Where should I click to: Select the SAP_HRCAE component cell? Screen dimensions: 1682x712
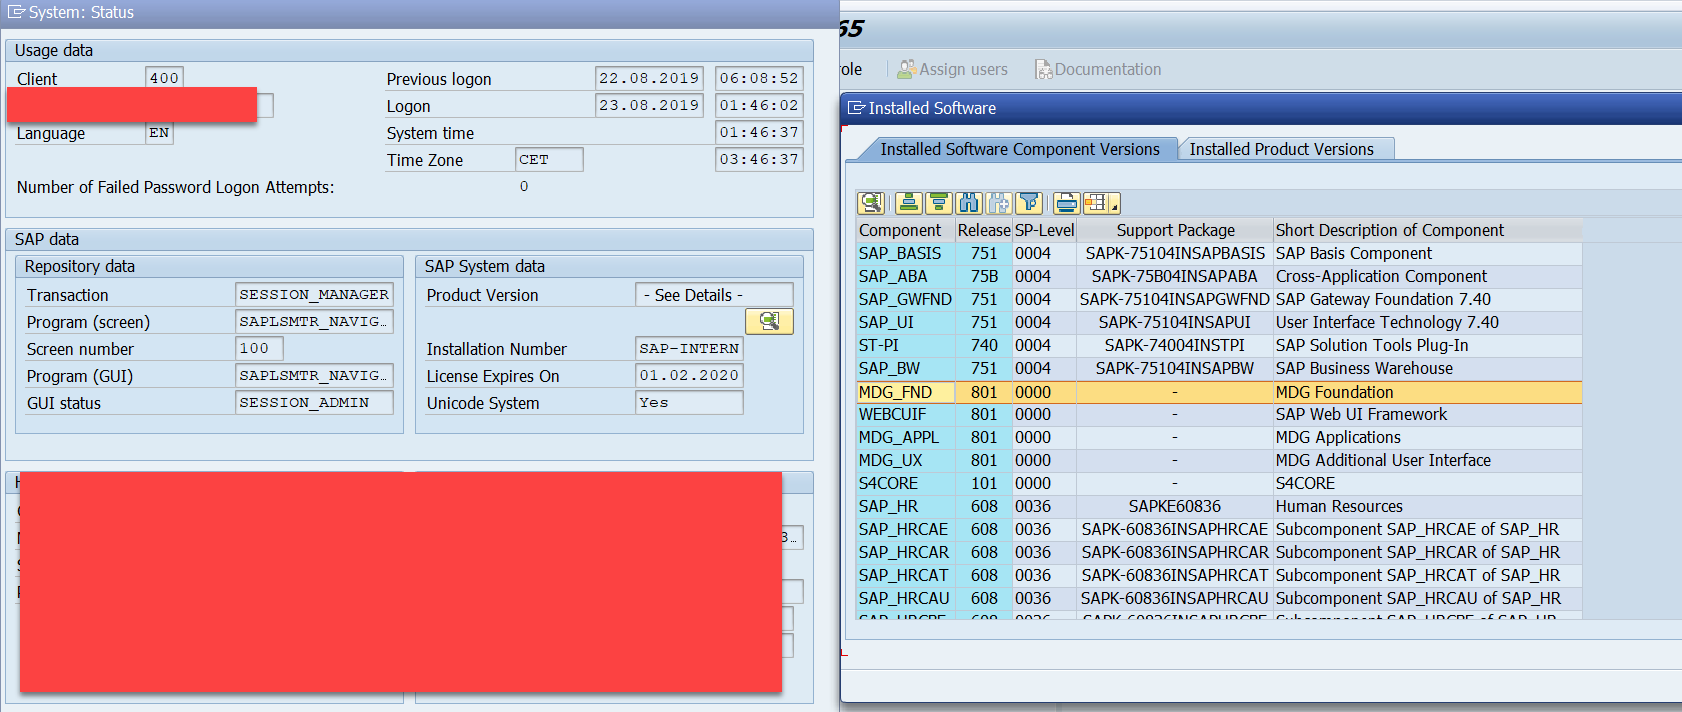pos(905,530)
